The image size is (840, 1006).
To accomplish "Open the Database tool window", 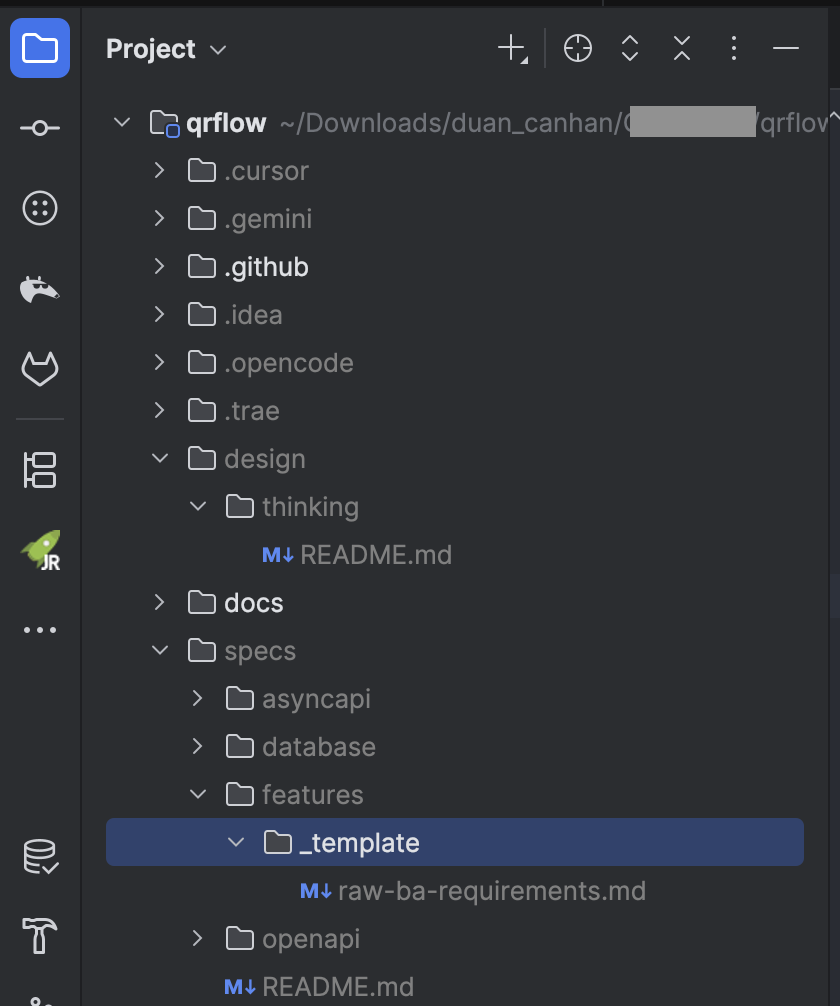I will pos(40,858).
